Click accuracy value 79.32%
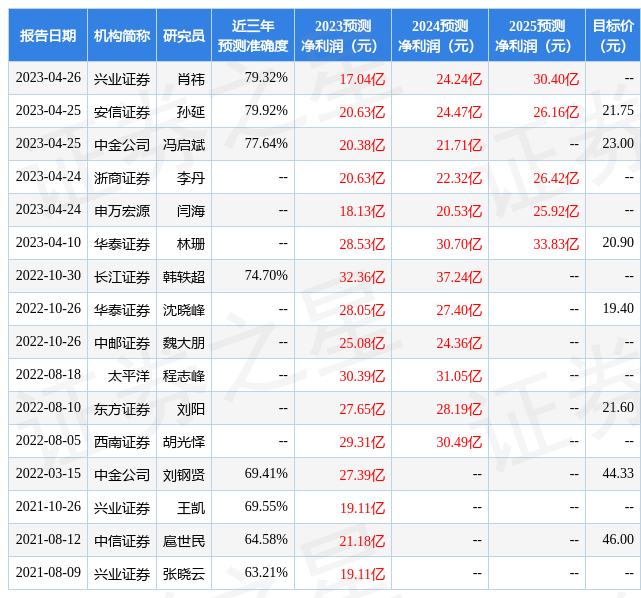Screen dimensions: 641x598 pos(266,78)
